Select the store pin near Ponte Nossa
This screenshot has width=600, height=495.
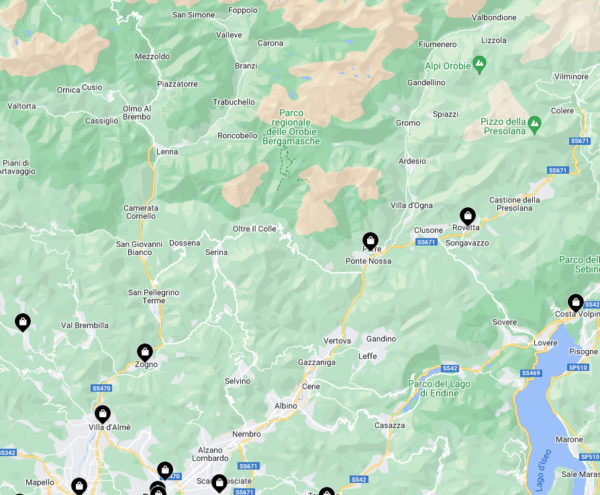pos(370,241)
